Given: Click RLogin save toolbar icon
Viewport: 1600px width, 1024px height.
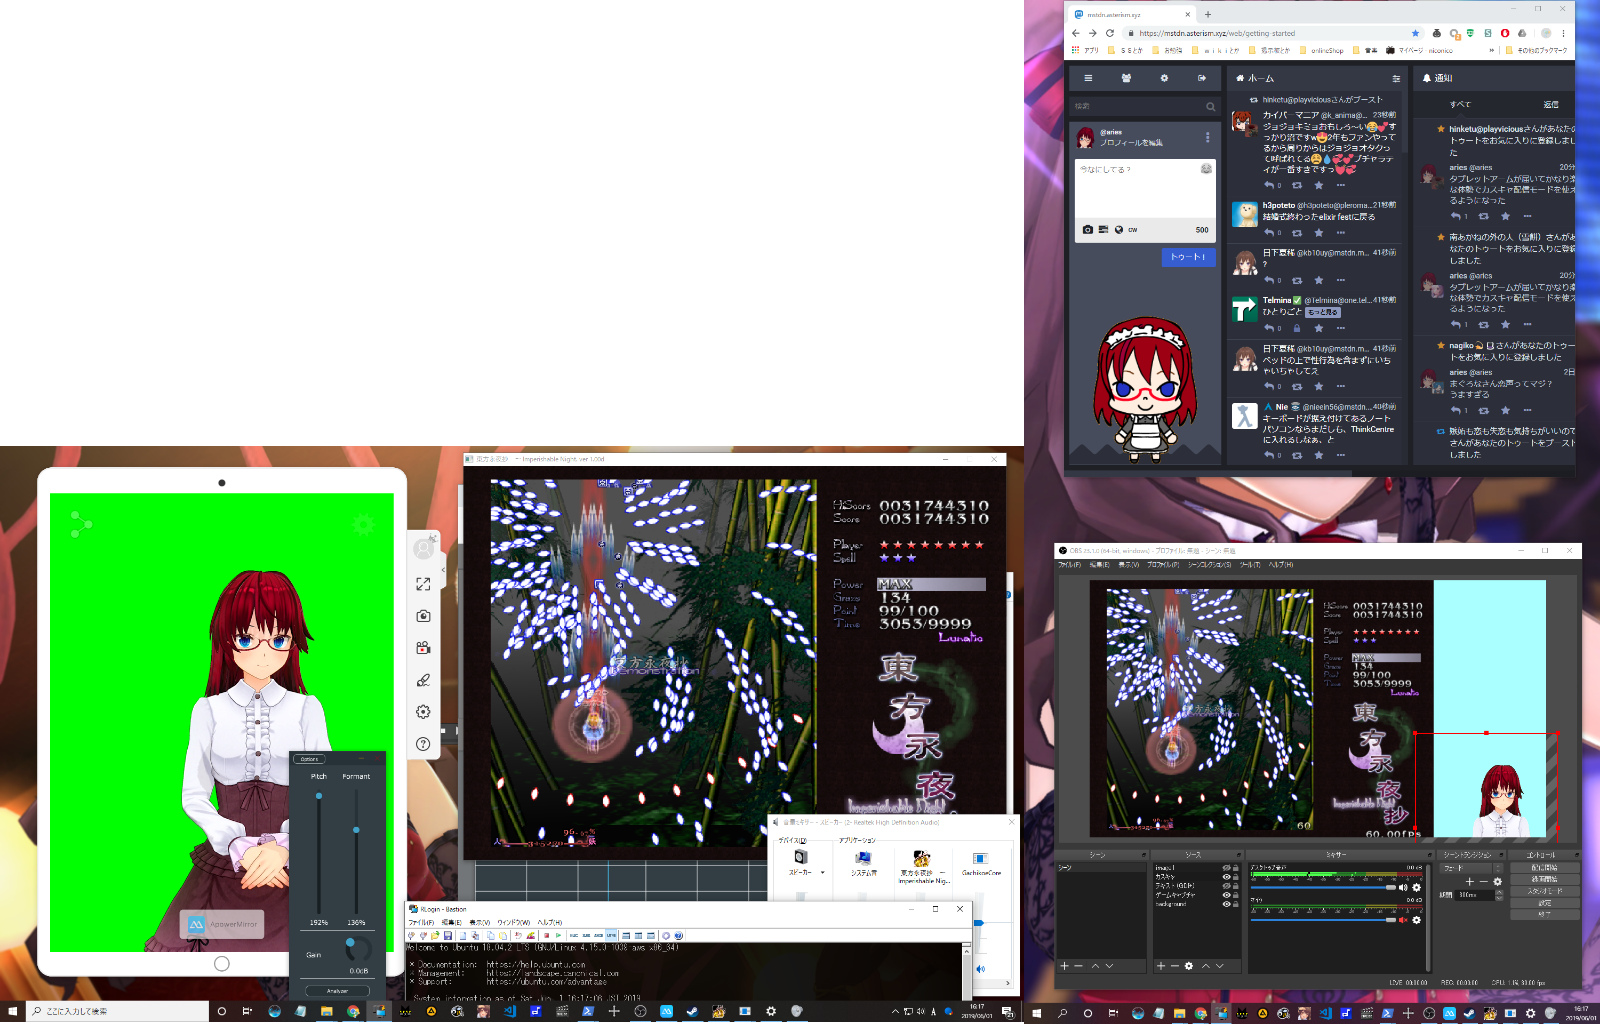Looking at the screenshot, I should point(448,936).
